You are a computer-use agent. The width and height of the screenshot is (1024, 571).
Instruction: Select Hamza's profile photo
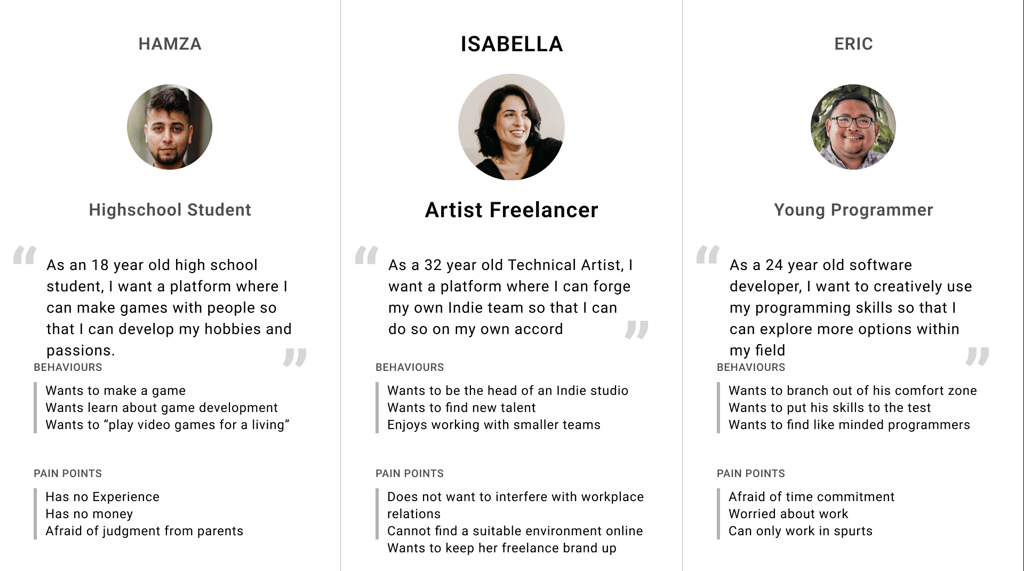click(169, 127)
